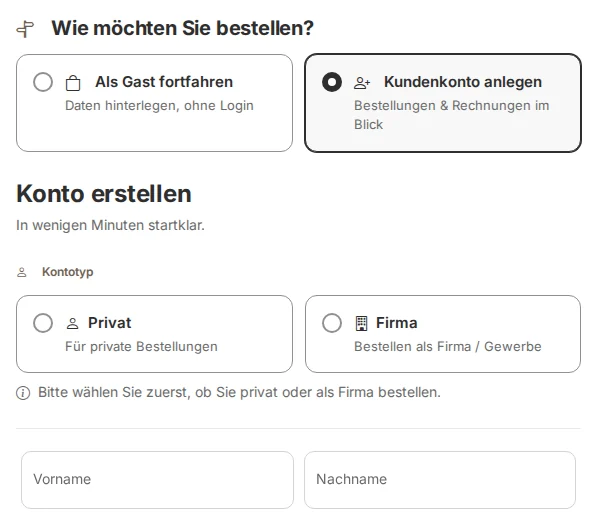This screenshot has height=525, width=597.
Task: Click the 'Privat' title text
Action: (110, 323)
